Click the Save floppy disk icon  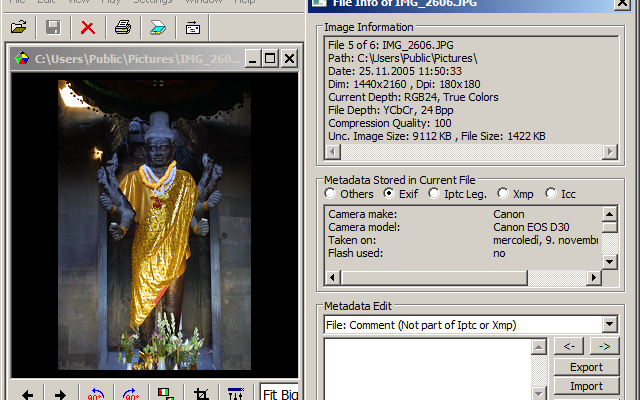pyautogui.click(x=53, y=27)
